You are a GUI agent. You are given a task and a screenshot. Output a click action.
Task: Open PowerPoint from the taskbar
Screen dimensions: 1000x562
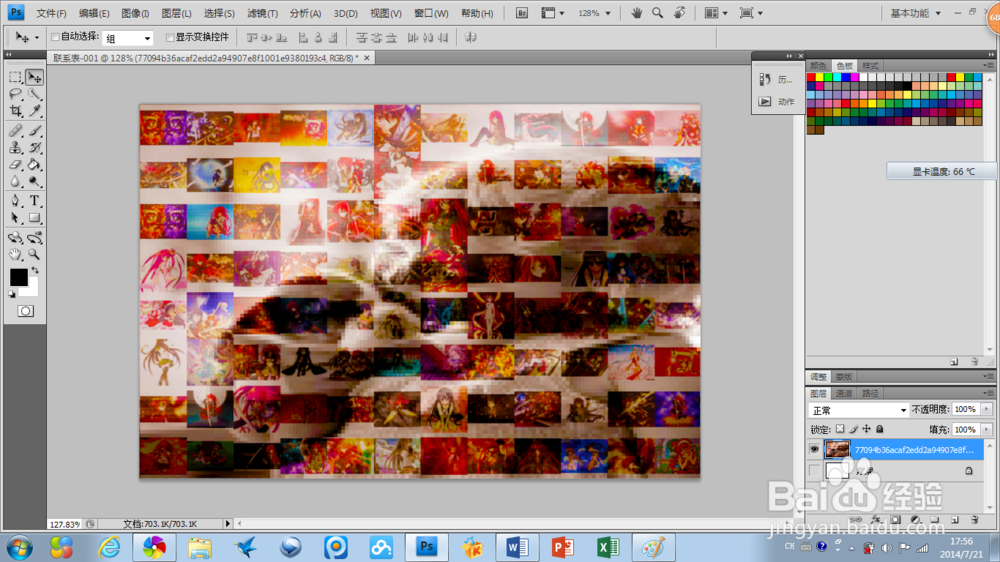tap(562, 547)
